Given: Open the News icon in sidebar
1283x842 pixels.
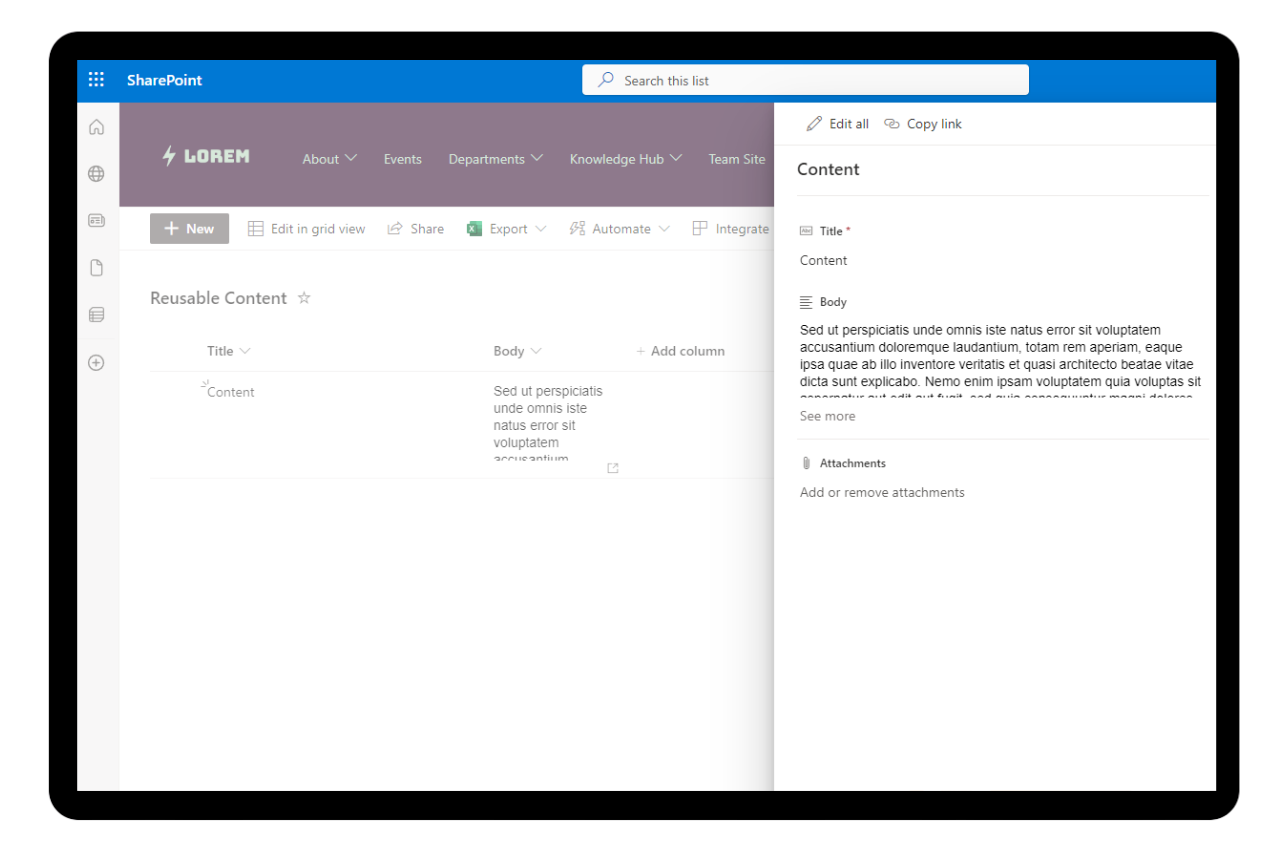Looking at the screenshot, I should (96, 220).
